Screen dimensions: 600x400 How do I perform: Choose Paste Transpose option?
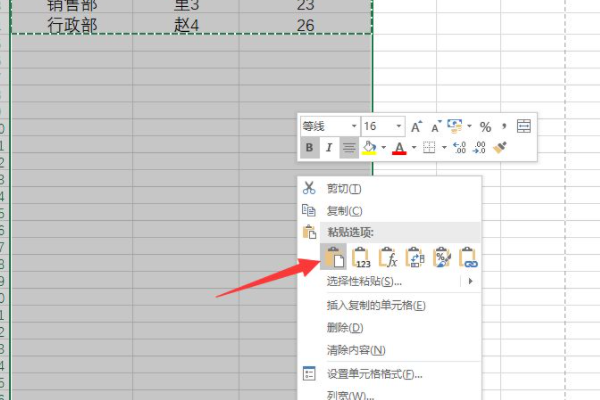415,257
